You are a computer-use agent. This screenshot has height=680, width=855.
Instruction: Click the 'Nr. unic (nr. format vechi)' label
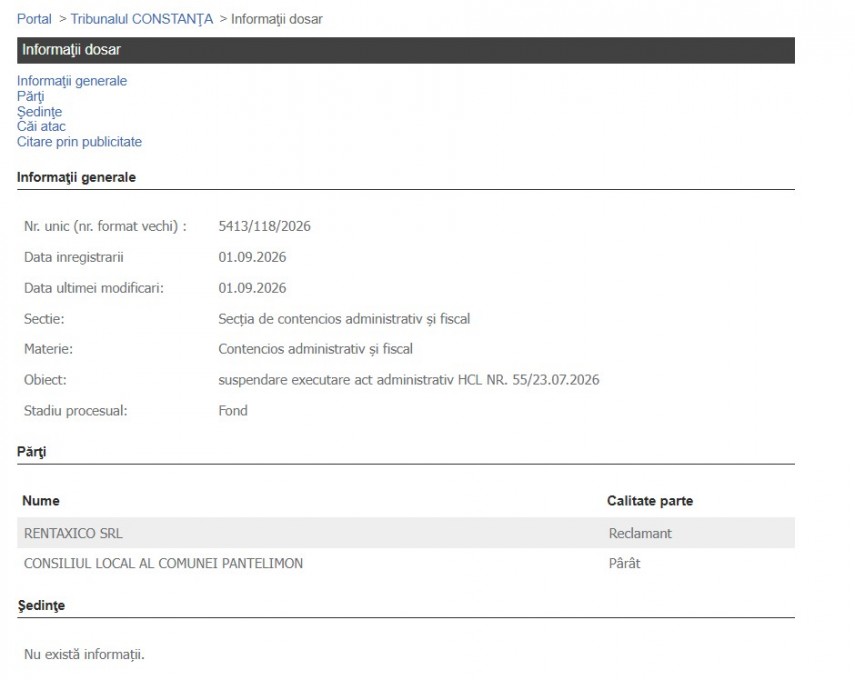point(105,226)
